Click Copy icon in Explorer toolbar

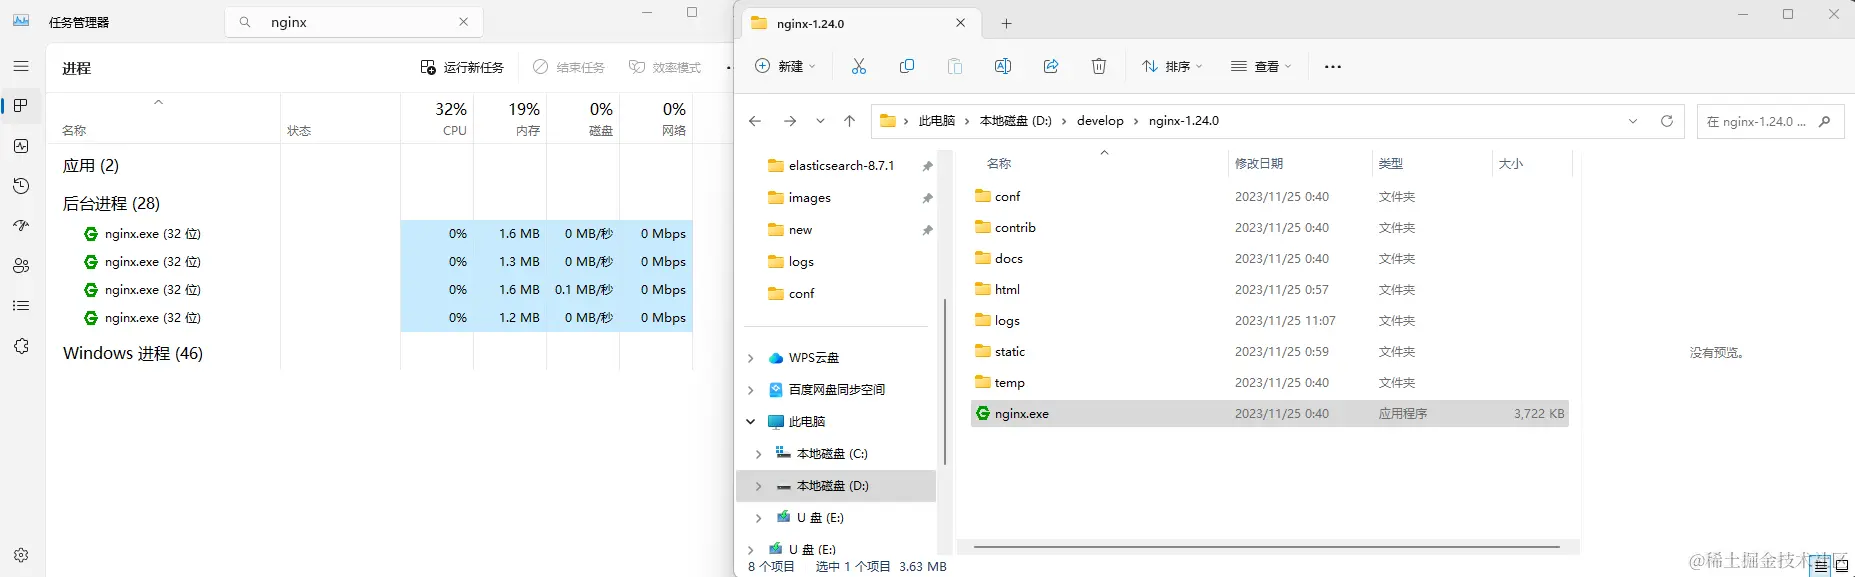907,67
